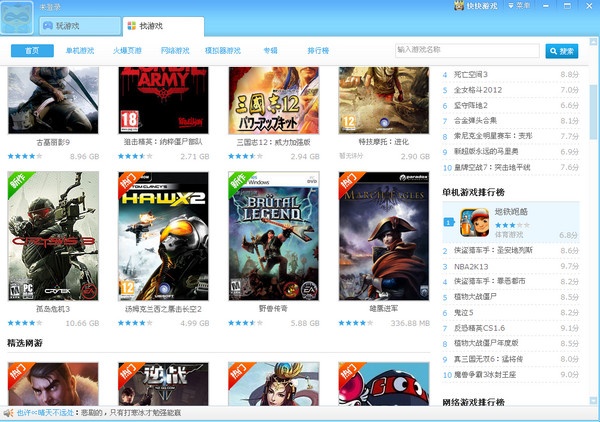
Task: Click the star rating under 古墓丽影9
Action: pyautogui.click(x=25, y=156)
